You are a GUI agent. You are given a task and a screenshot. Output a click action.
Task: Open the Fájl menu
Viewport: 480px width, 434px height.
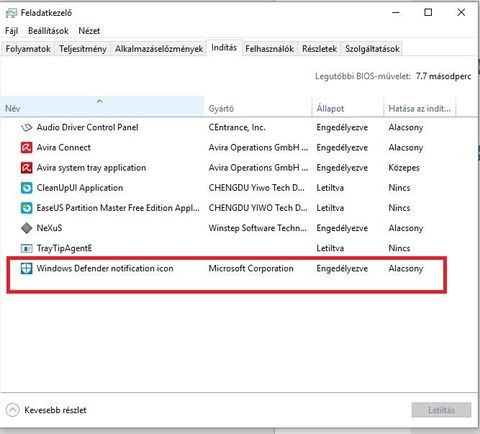point(12,31)
